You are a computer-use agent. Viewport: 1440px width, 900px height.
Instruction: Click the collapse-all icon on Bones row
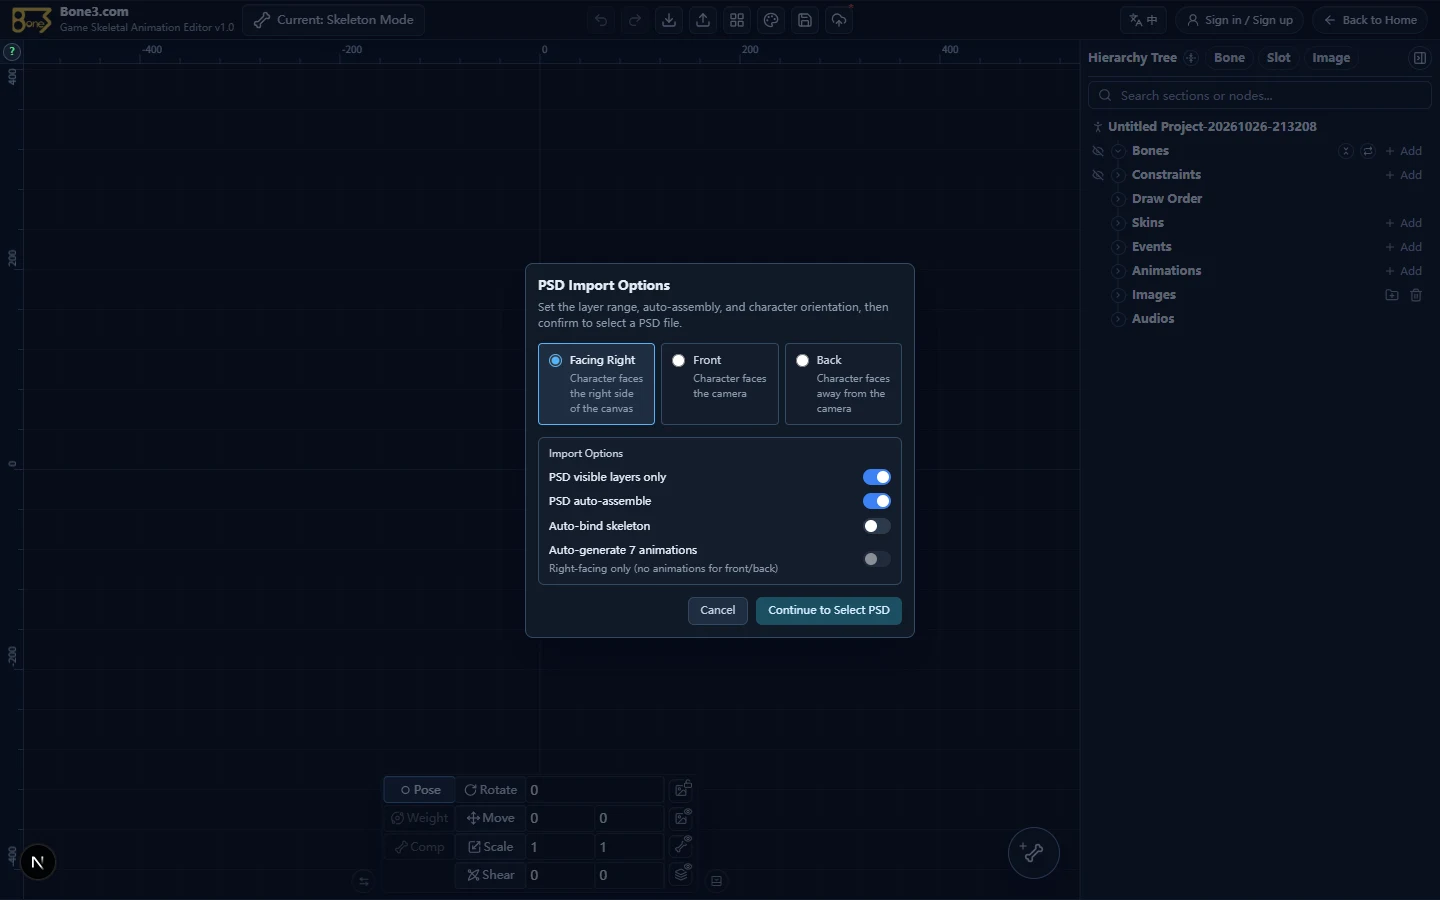[x=1346, y=151]
